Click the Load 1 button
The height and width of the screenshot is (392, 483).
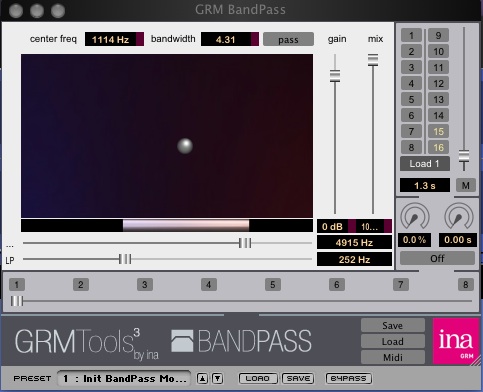425,164
